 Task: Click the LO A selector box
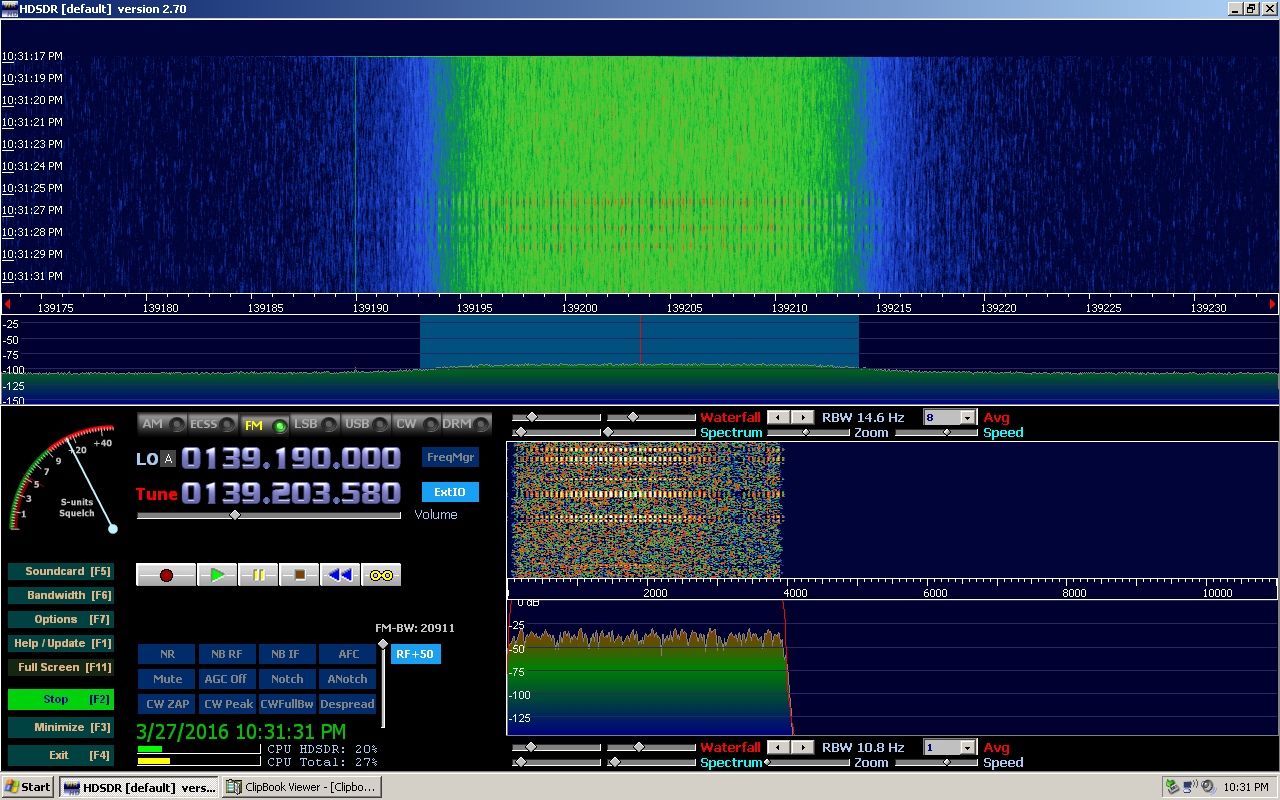point(168,459)
